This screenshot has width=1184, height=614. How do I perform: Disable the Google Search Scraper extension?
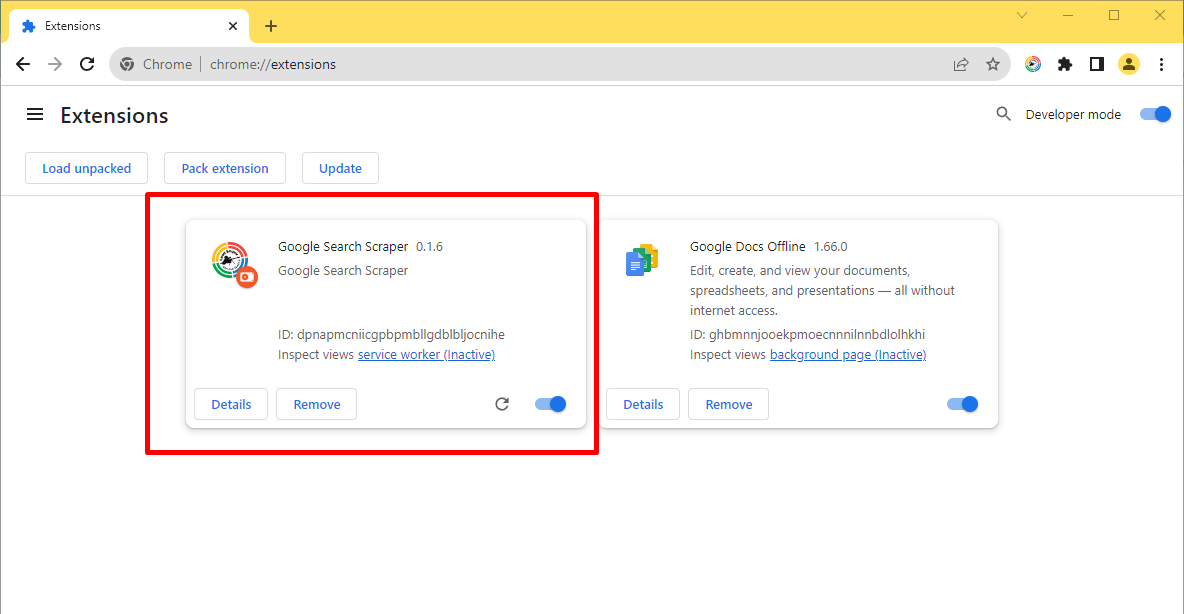[549, 404]
